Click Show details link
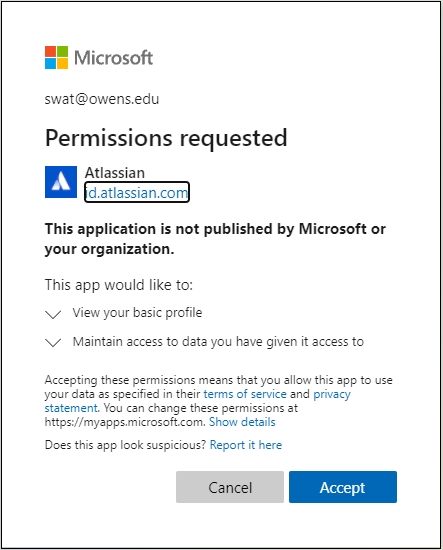Screen dimensions: 443x550 (x=242, y=422)
